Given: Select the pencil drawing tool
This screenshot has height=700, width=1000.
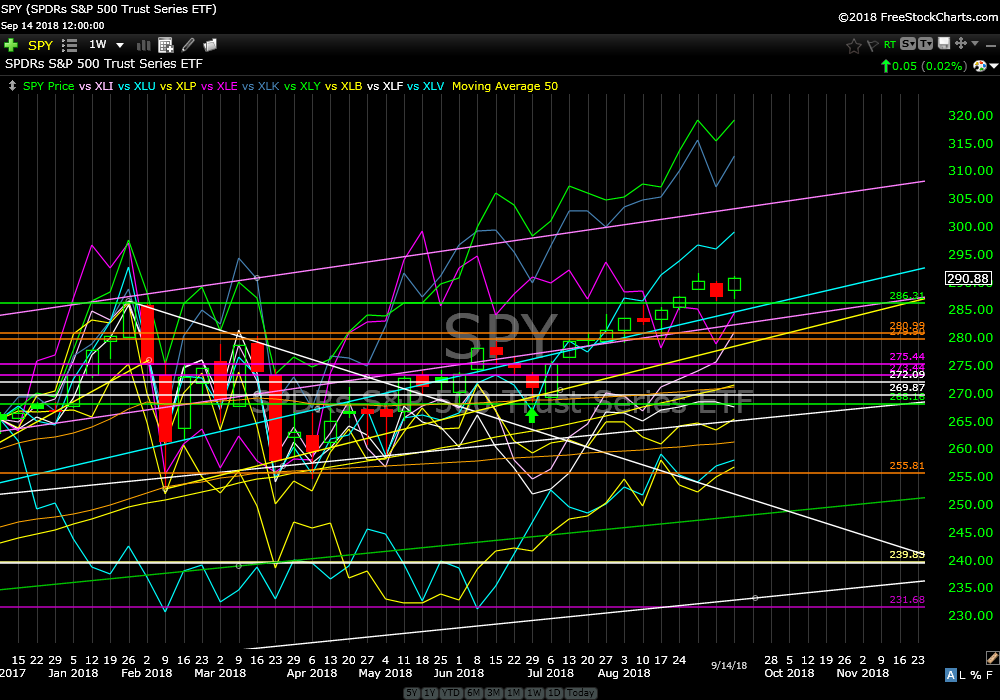Looking at the screenshot, I should click(x=188, y=45).
